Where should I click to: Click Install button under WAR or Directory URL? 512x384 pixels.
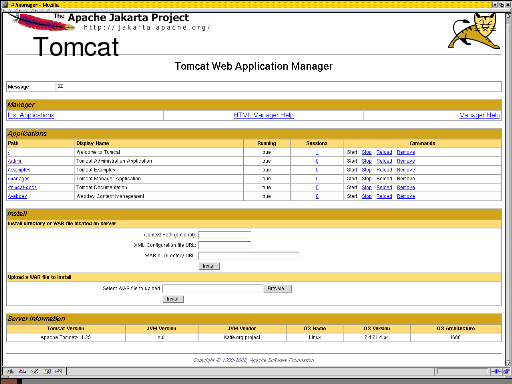pyautogui.click(x=209, y=266)
